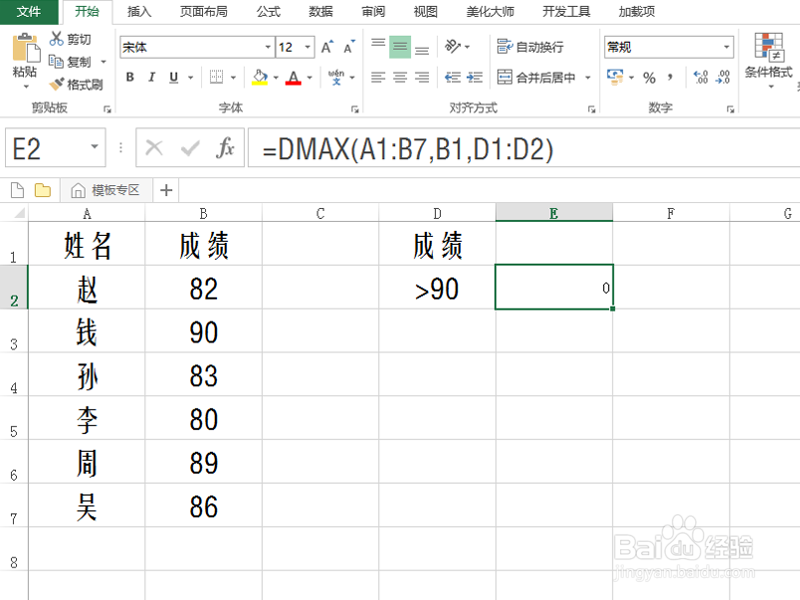Open the merge cells dropdown arrow

tap(588, 78)
